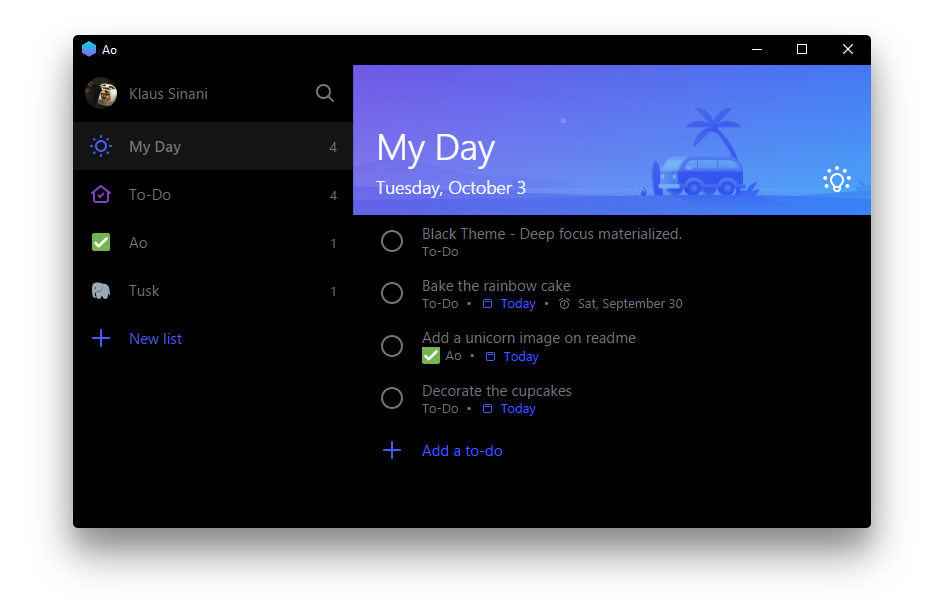Check off 'Decorate the cupcakes'
The height and width of the screenshot is (612, 944).
[x=392, y=398]
